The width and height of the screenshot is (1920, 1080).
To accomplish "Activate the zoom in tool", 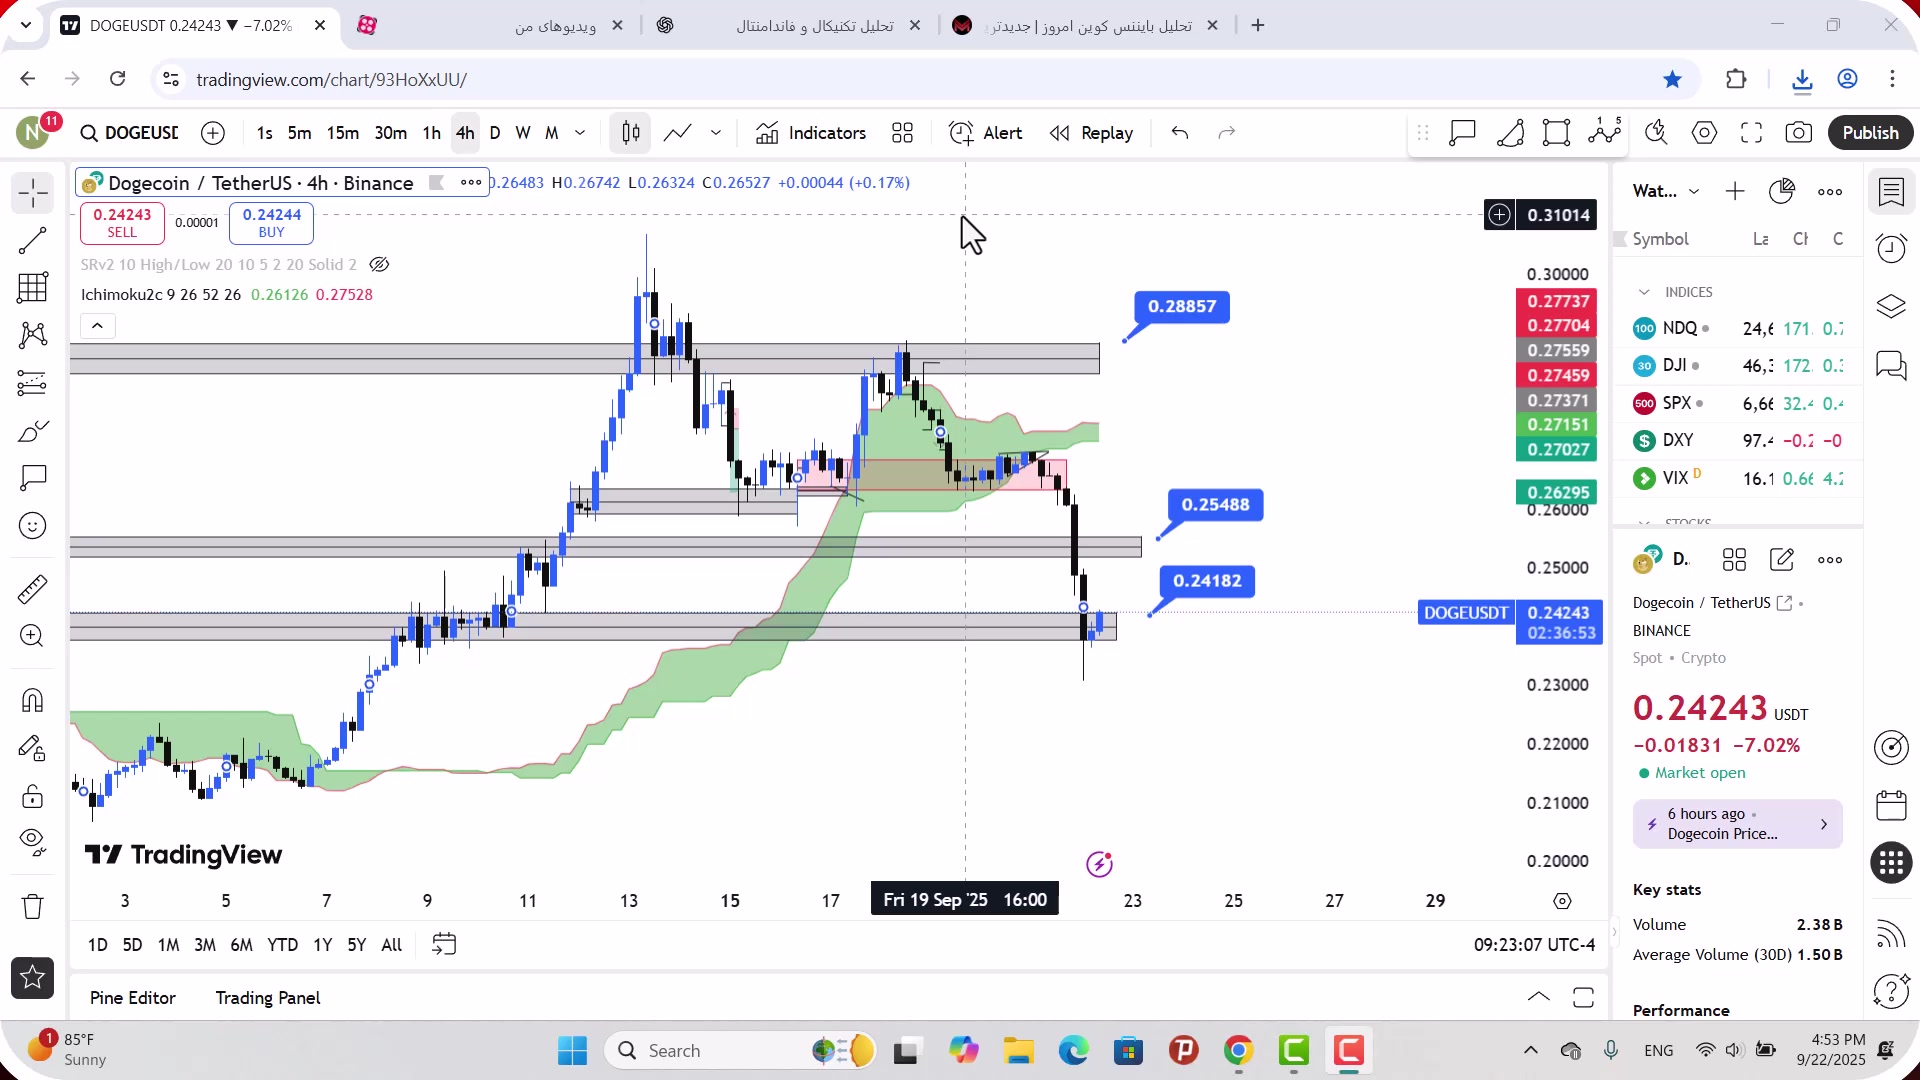I will pos(33,636).
